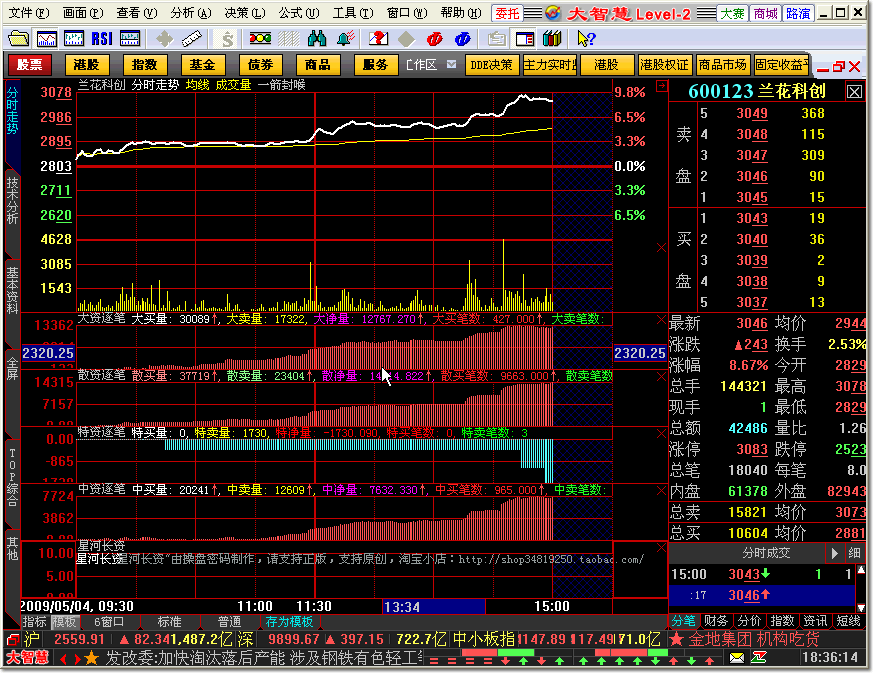Switch to 分价 tab in quote panel
This screenshot has width=876, height=675.
(749, 621)
